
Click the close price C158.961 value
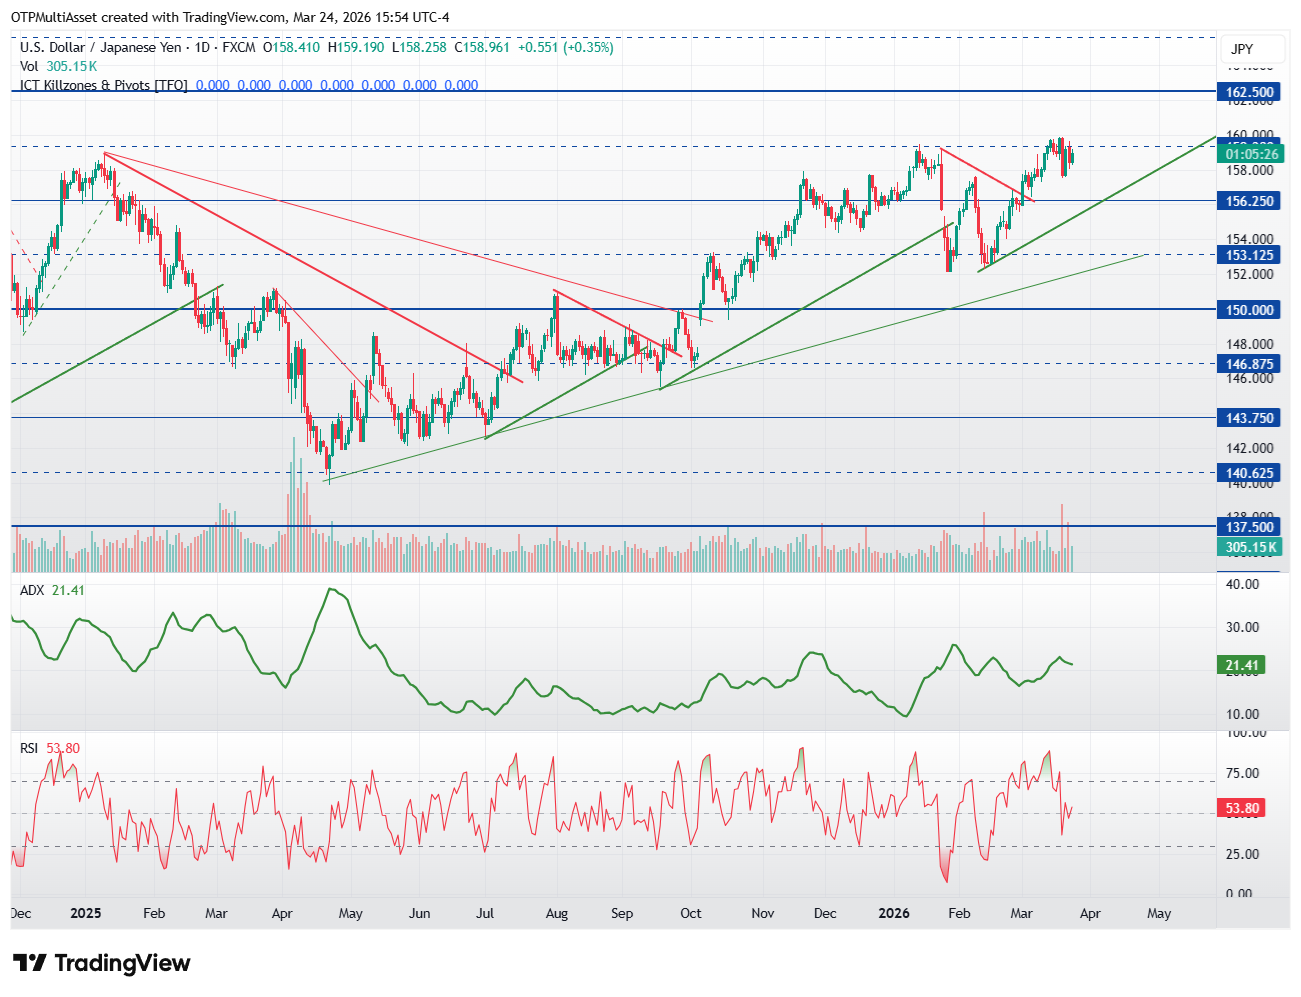point(482,47)
